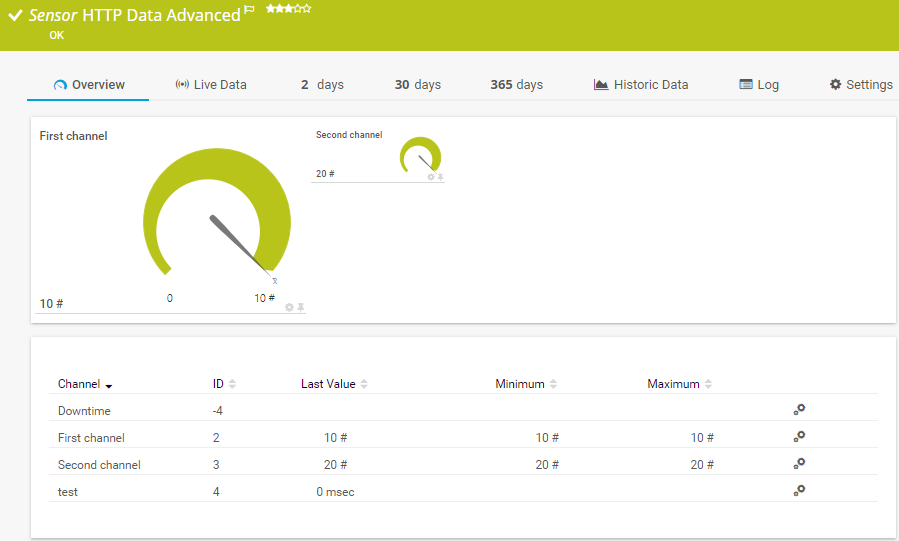Open settings gear for First channel gauge

(x=289, y=307)
